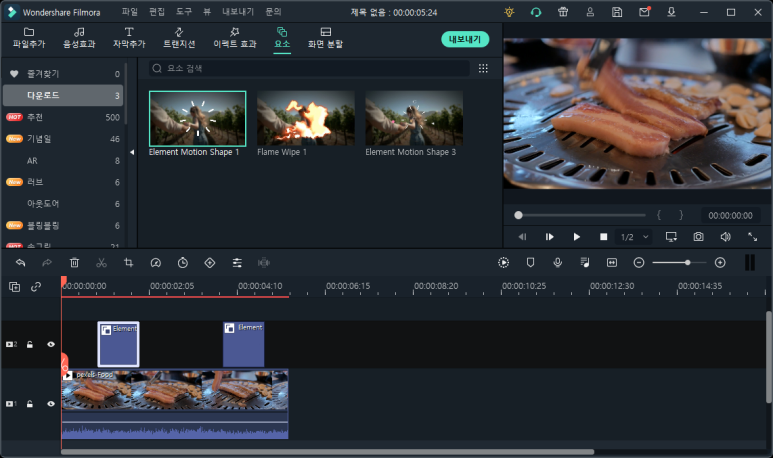Viewport: 773px width, 458px height.
Task: Switch to 이펙트 효과 tab
Action: pyautogui.click(x=235, y=38)
